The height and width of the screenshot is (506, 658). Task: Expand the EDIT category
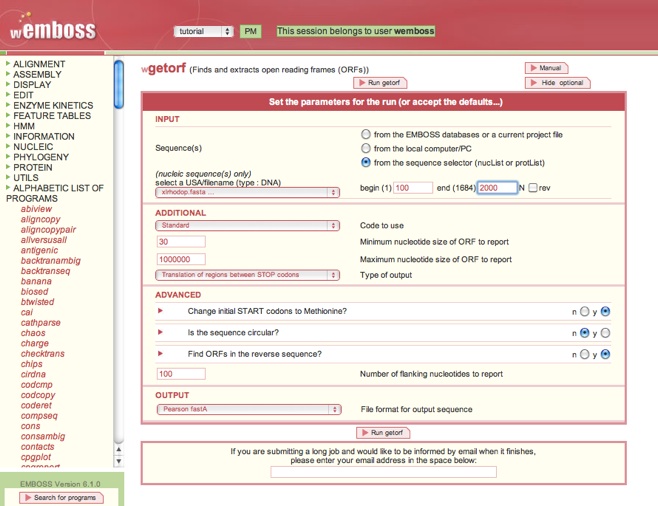pyautogui.click(x=23, y=95)
